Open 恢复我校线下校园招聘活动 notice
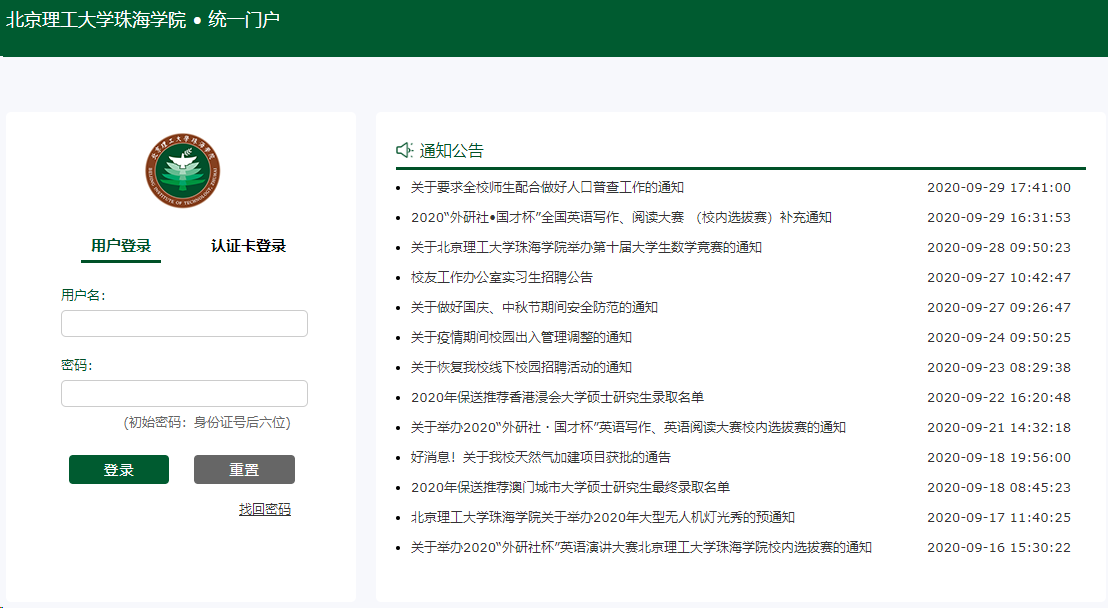 click(521, 368)
